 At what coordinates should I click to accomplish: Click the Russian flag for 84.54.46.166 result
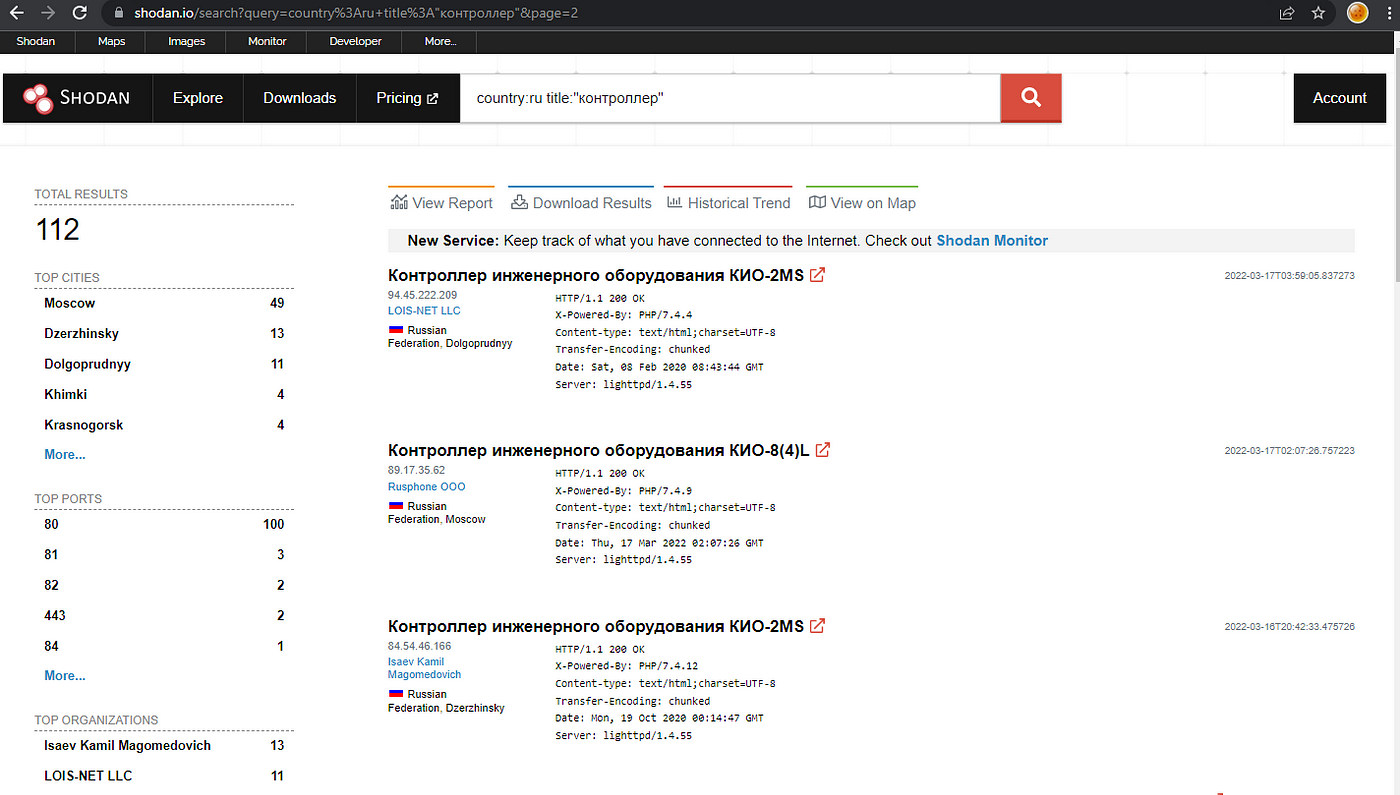coord(395,694)
